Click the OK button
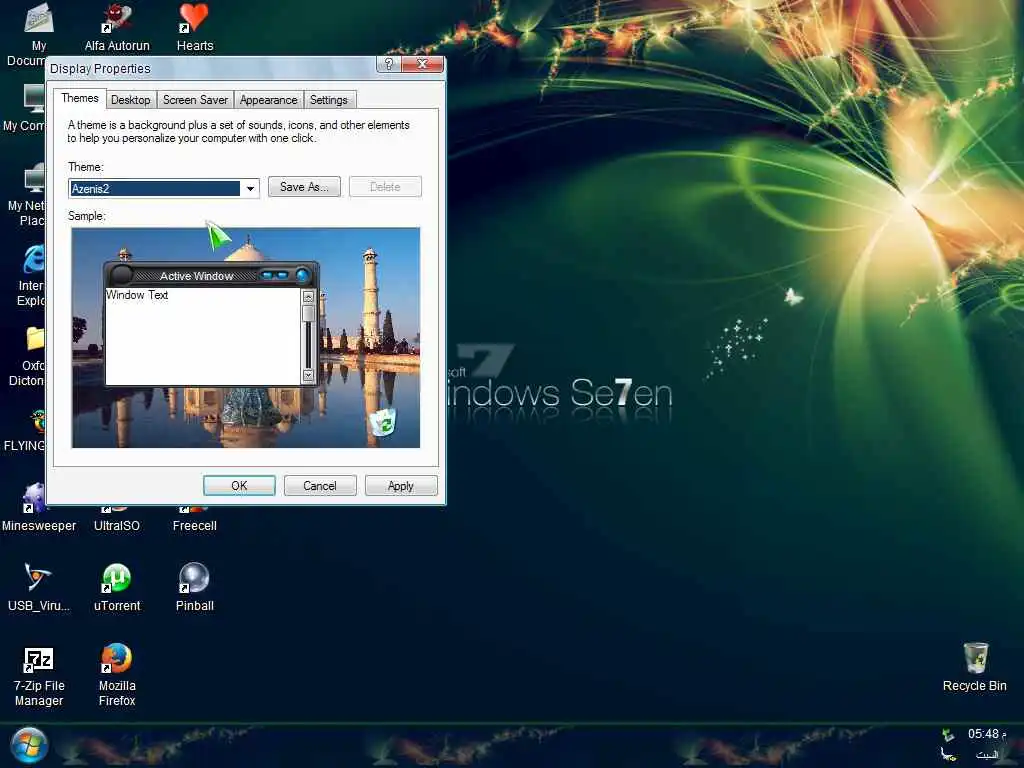Image resolution: width=1024 pixels, height=768 pixels. tap(239, 486)
